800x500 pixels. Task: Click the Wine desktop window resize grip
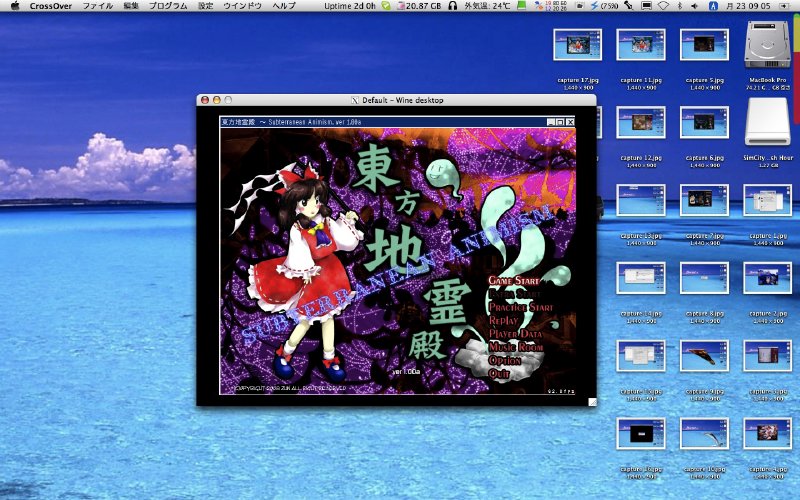592,402
